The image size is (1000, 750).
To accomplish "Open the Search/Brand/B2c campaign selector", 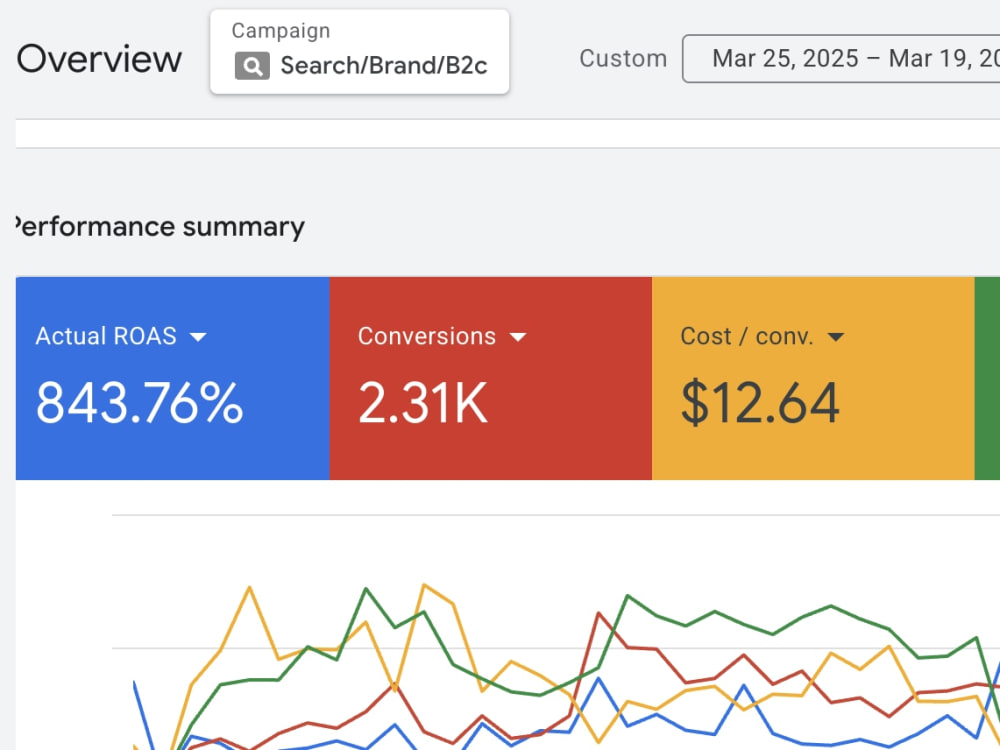I will [360, 52].
